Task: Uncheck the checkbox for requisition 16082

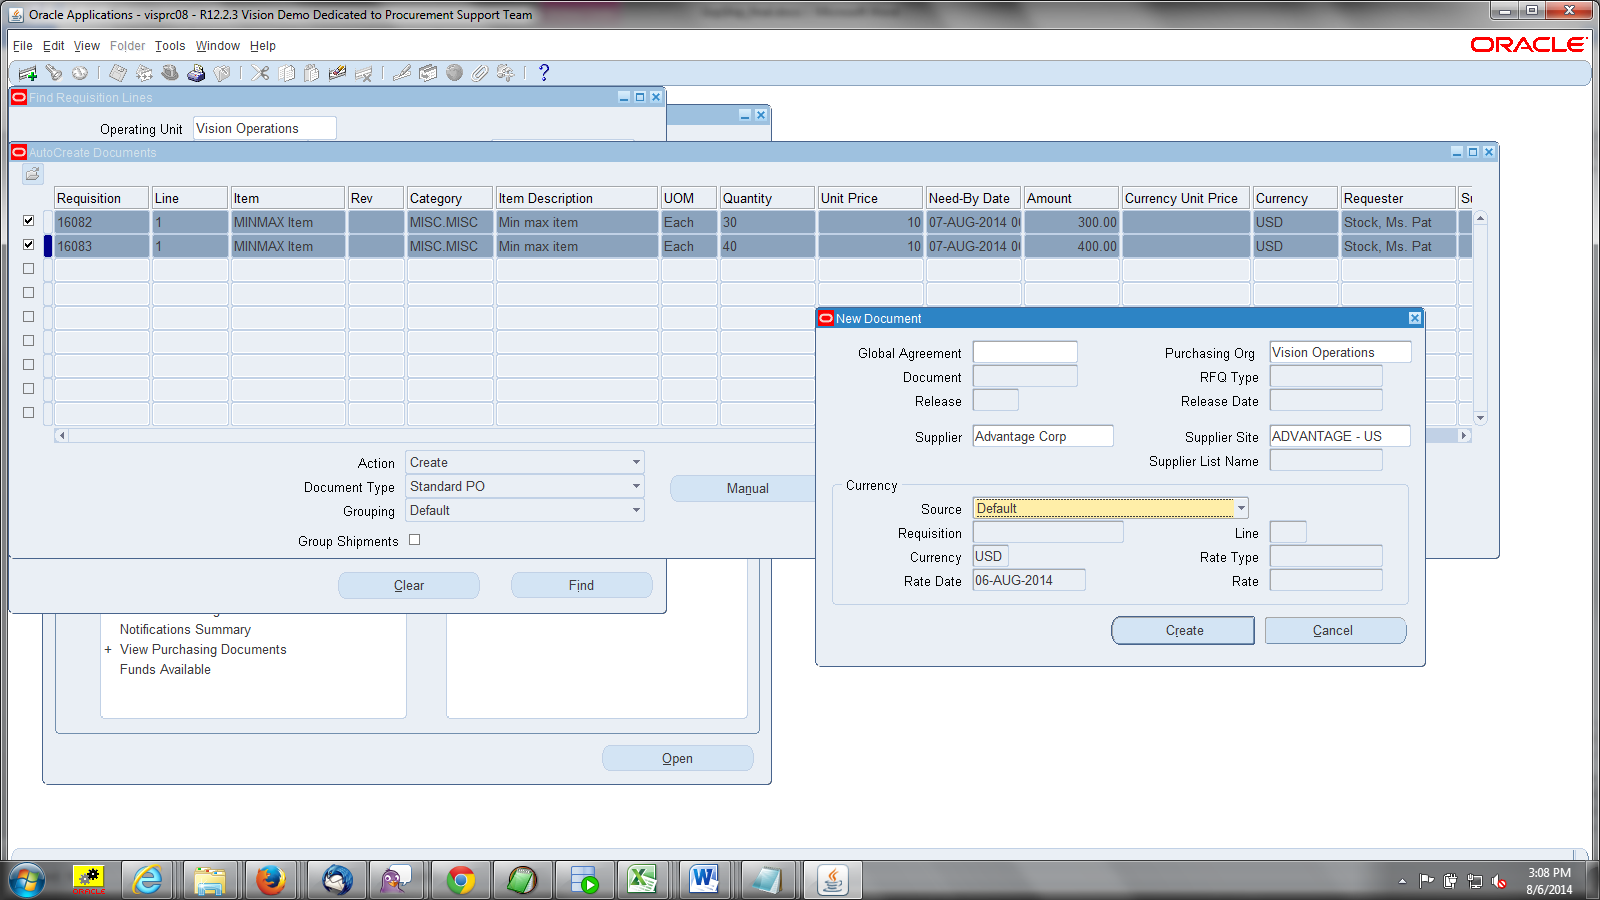Action: 28,221
